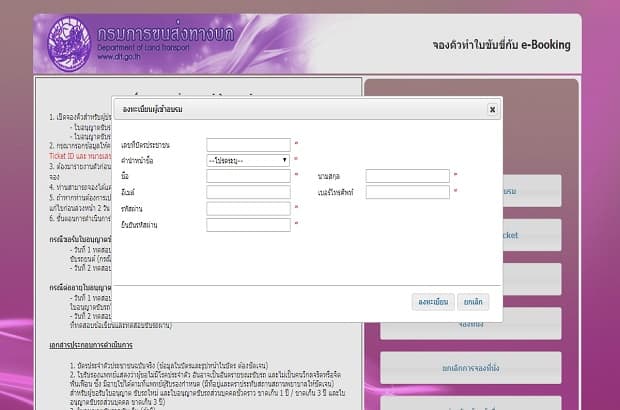
Task: Click the dialog title ลงทะเบียนผู้เข้าอบรม
Action: pyautogui.click(x=153, y=109)
